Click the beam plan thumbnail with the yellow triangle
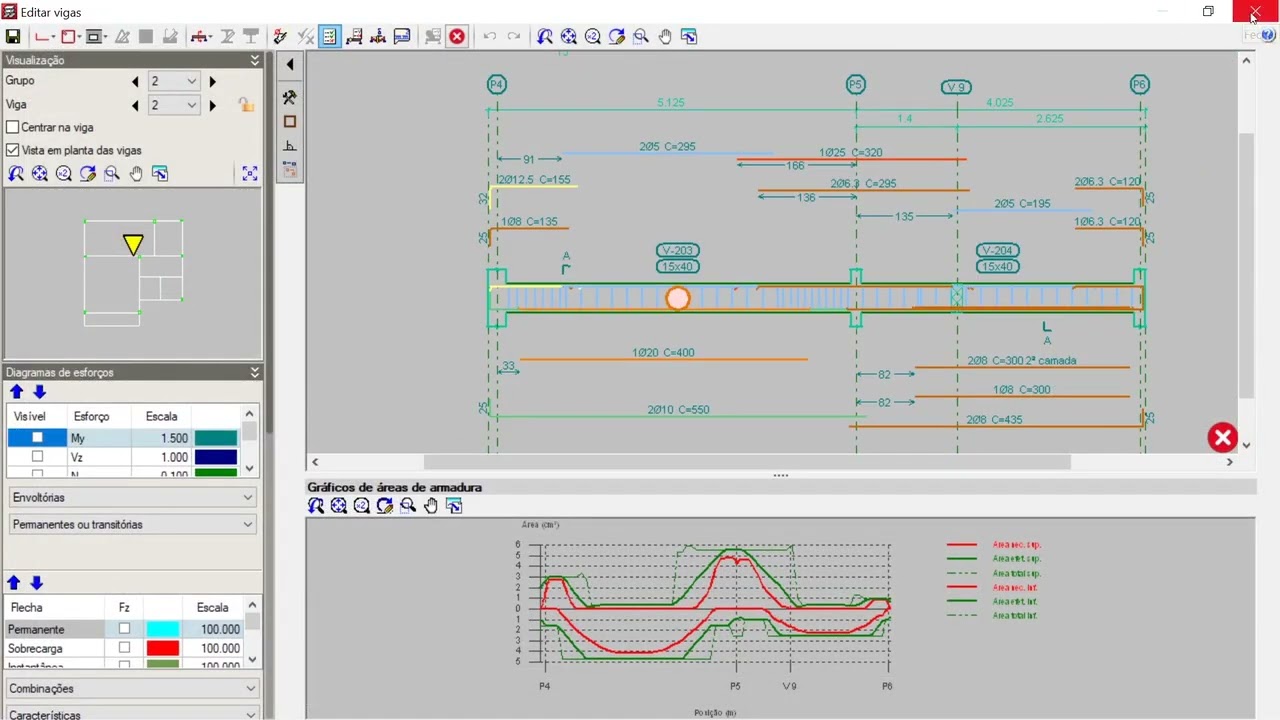The width and height of the screenshot is (1280, 720). [x=133, y=273]
